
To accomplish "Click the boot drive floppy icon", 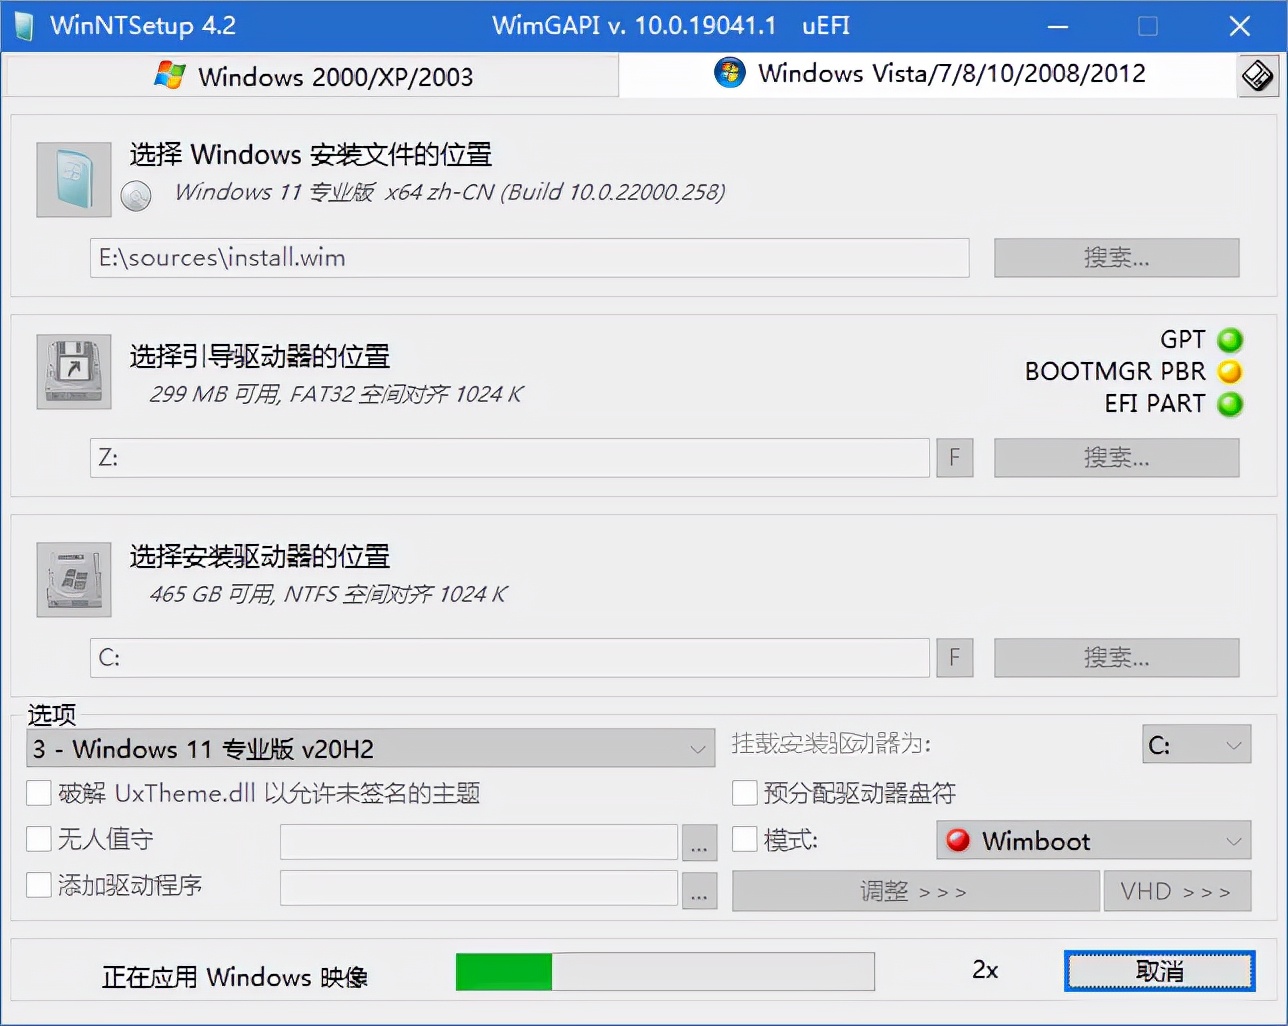I will 72,371.
